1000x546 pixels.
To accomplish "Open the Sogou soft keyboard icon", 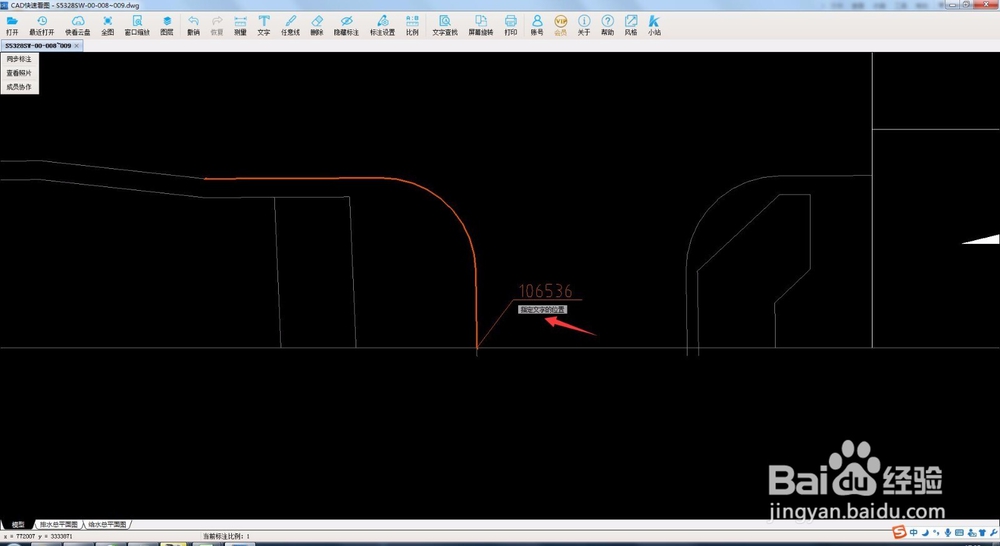I will [x=960, y=533].
